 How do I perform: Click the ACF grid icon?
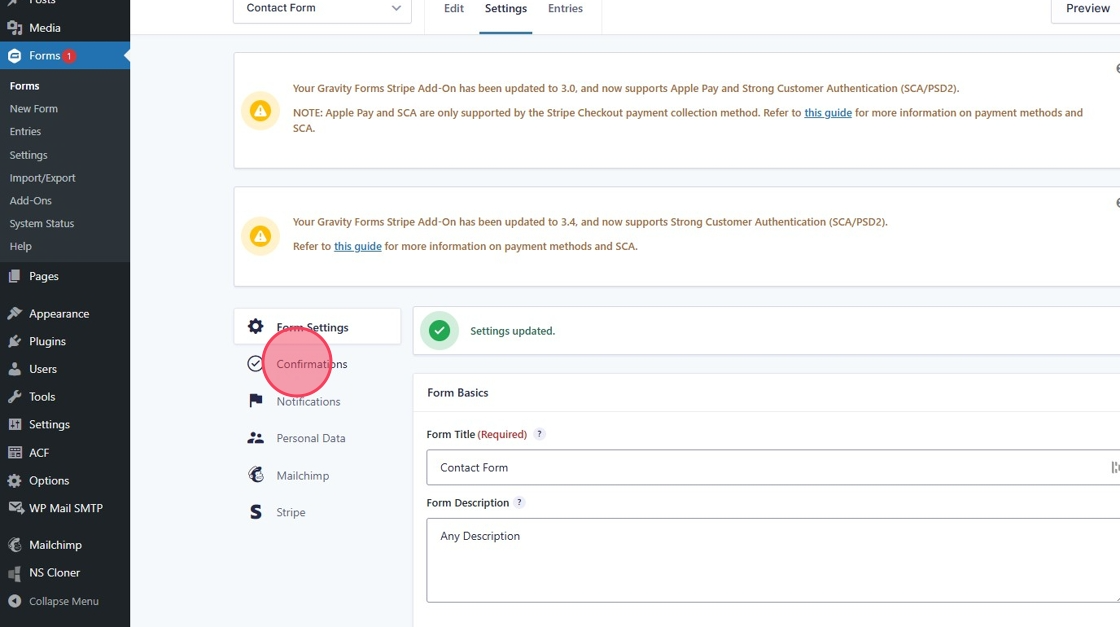coord(14,453)
